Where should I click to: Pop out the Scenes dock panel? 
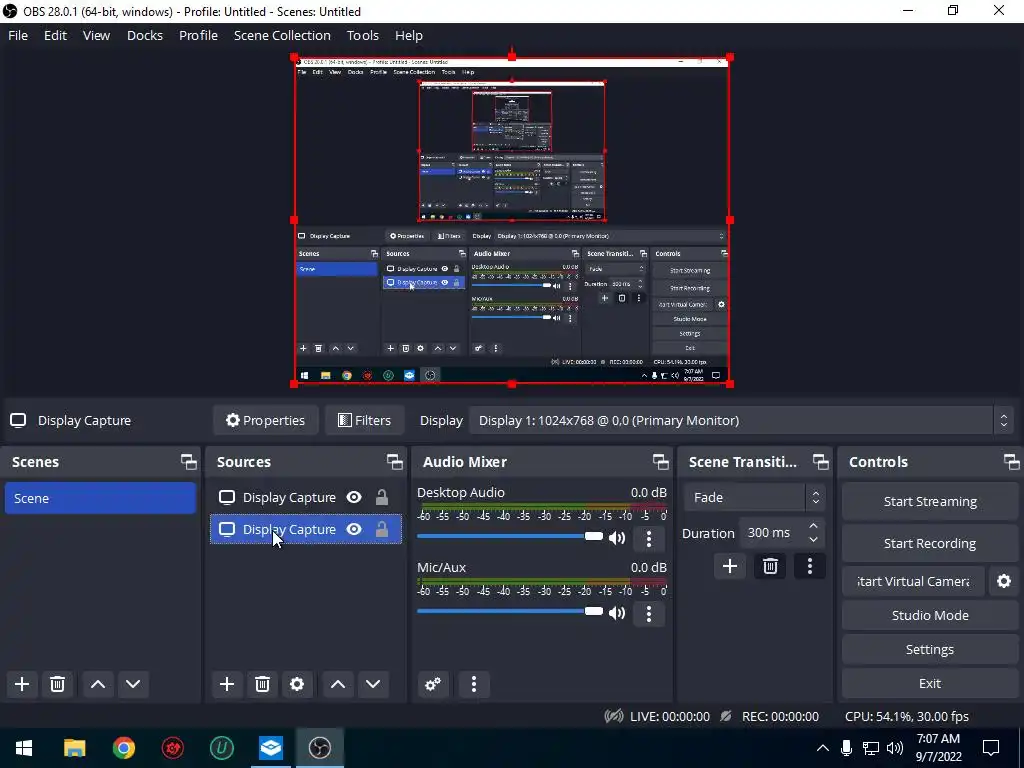coord(189,462)
